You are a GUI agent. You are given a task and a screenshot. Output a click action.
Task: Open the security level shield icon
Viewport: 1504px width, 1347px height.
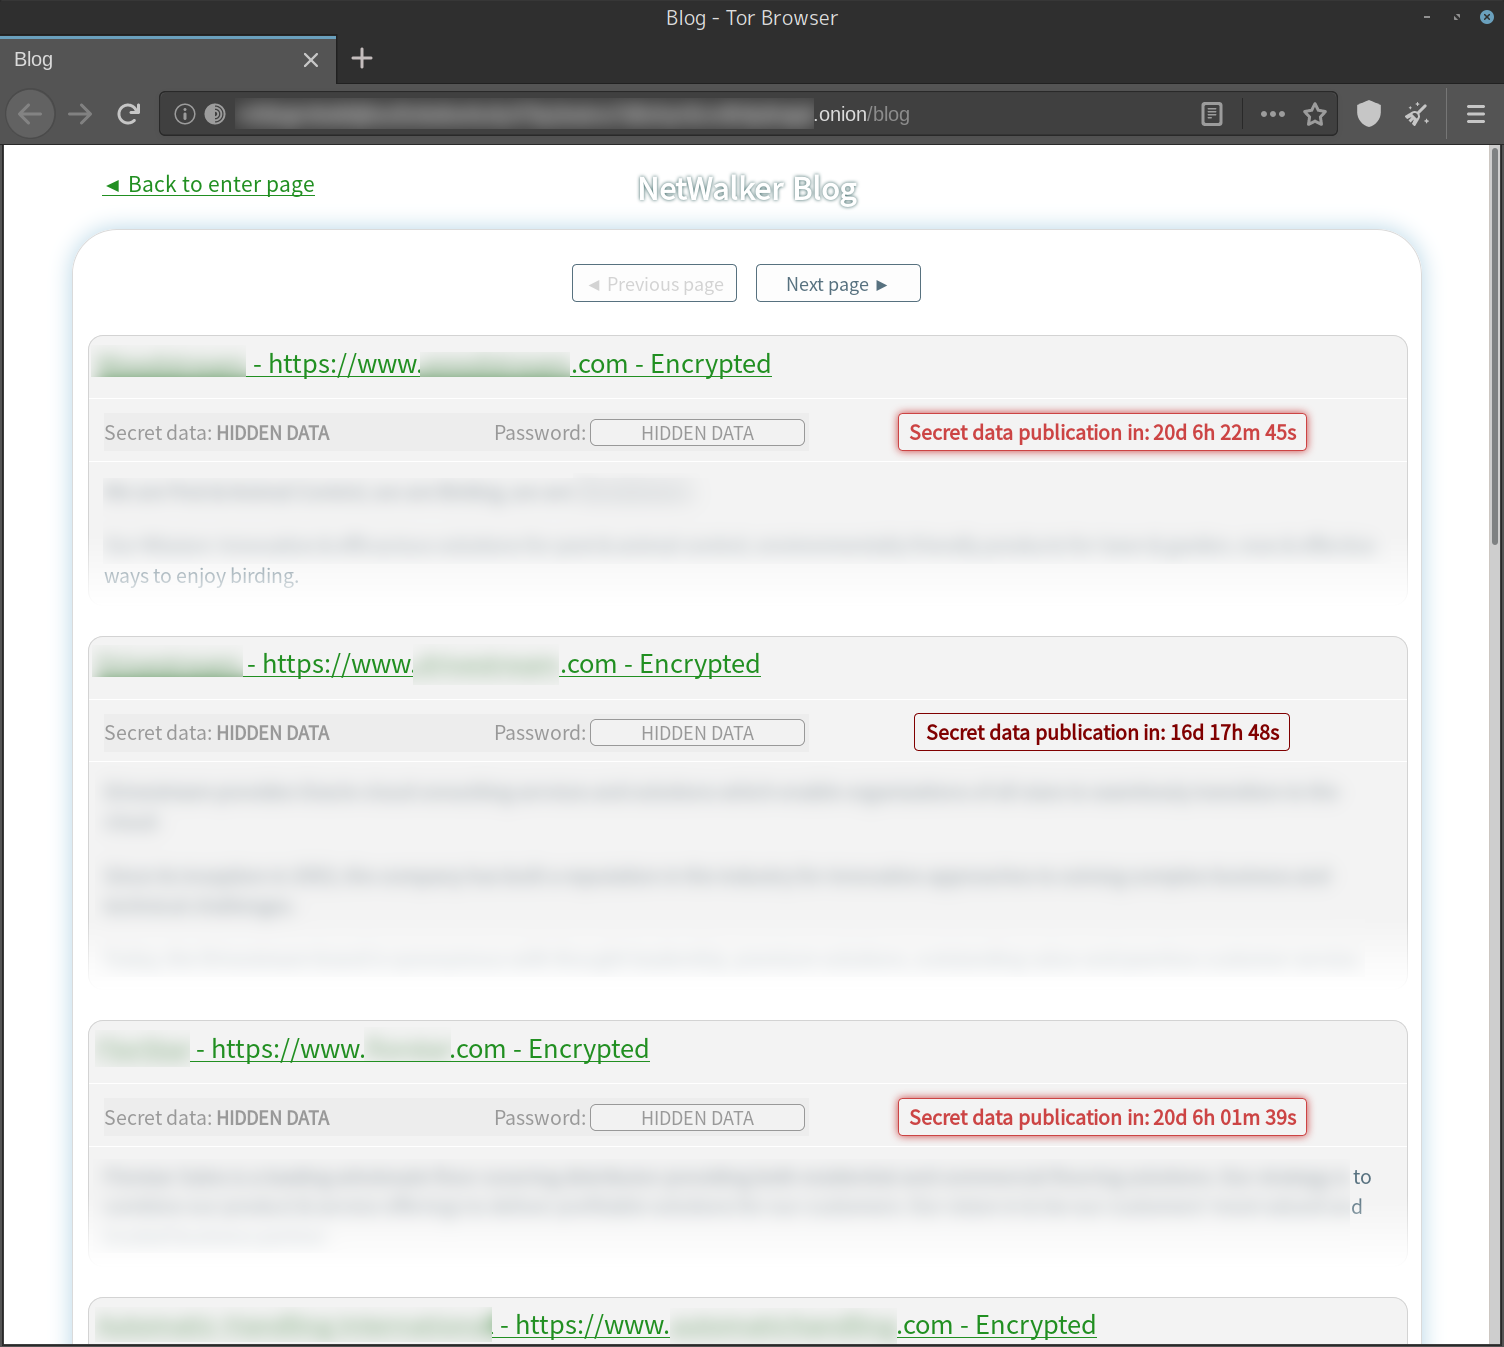pos(1369,114)
